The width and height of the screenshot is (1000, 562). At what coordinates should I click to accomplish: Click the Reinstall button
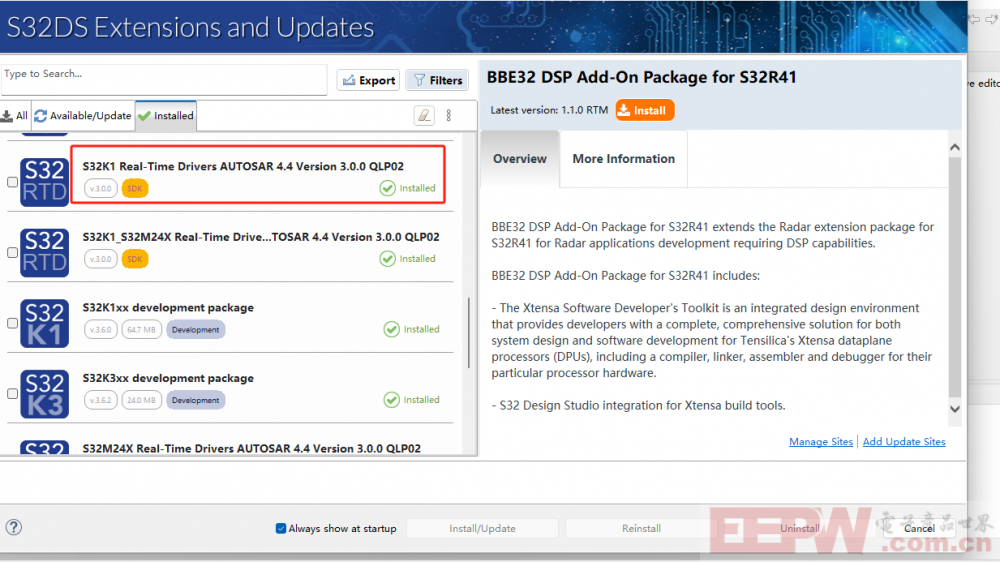click(641, 528)
